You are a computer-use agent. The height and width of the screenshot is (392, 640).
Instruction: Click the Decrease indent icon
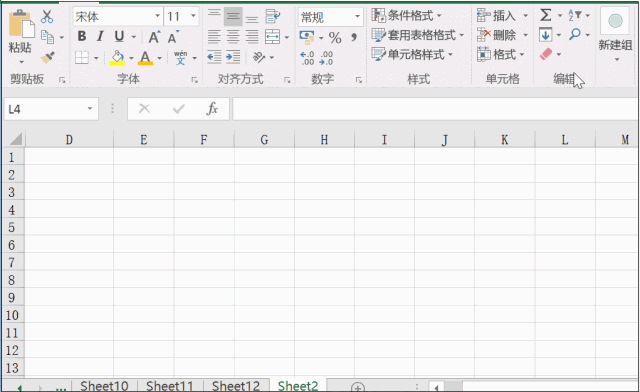coord(214,58)
